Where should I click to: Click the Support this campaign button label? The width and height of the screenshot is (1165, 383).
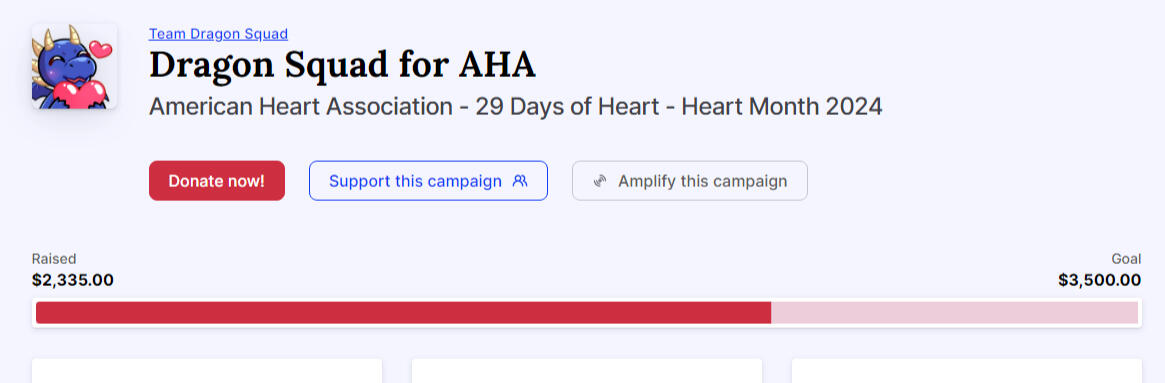[x=415, y=181]
